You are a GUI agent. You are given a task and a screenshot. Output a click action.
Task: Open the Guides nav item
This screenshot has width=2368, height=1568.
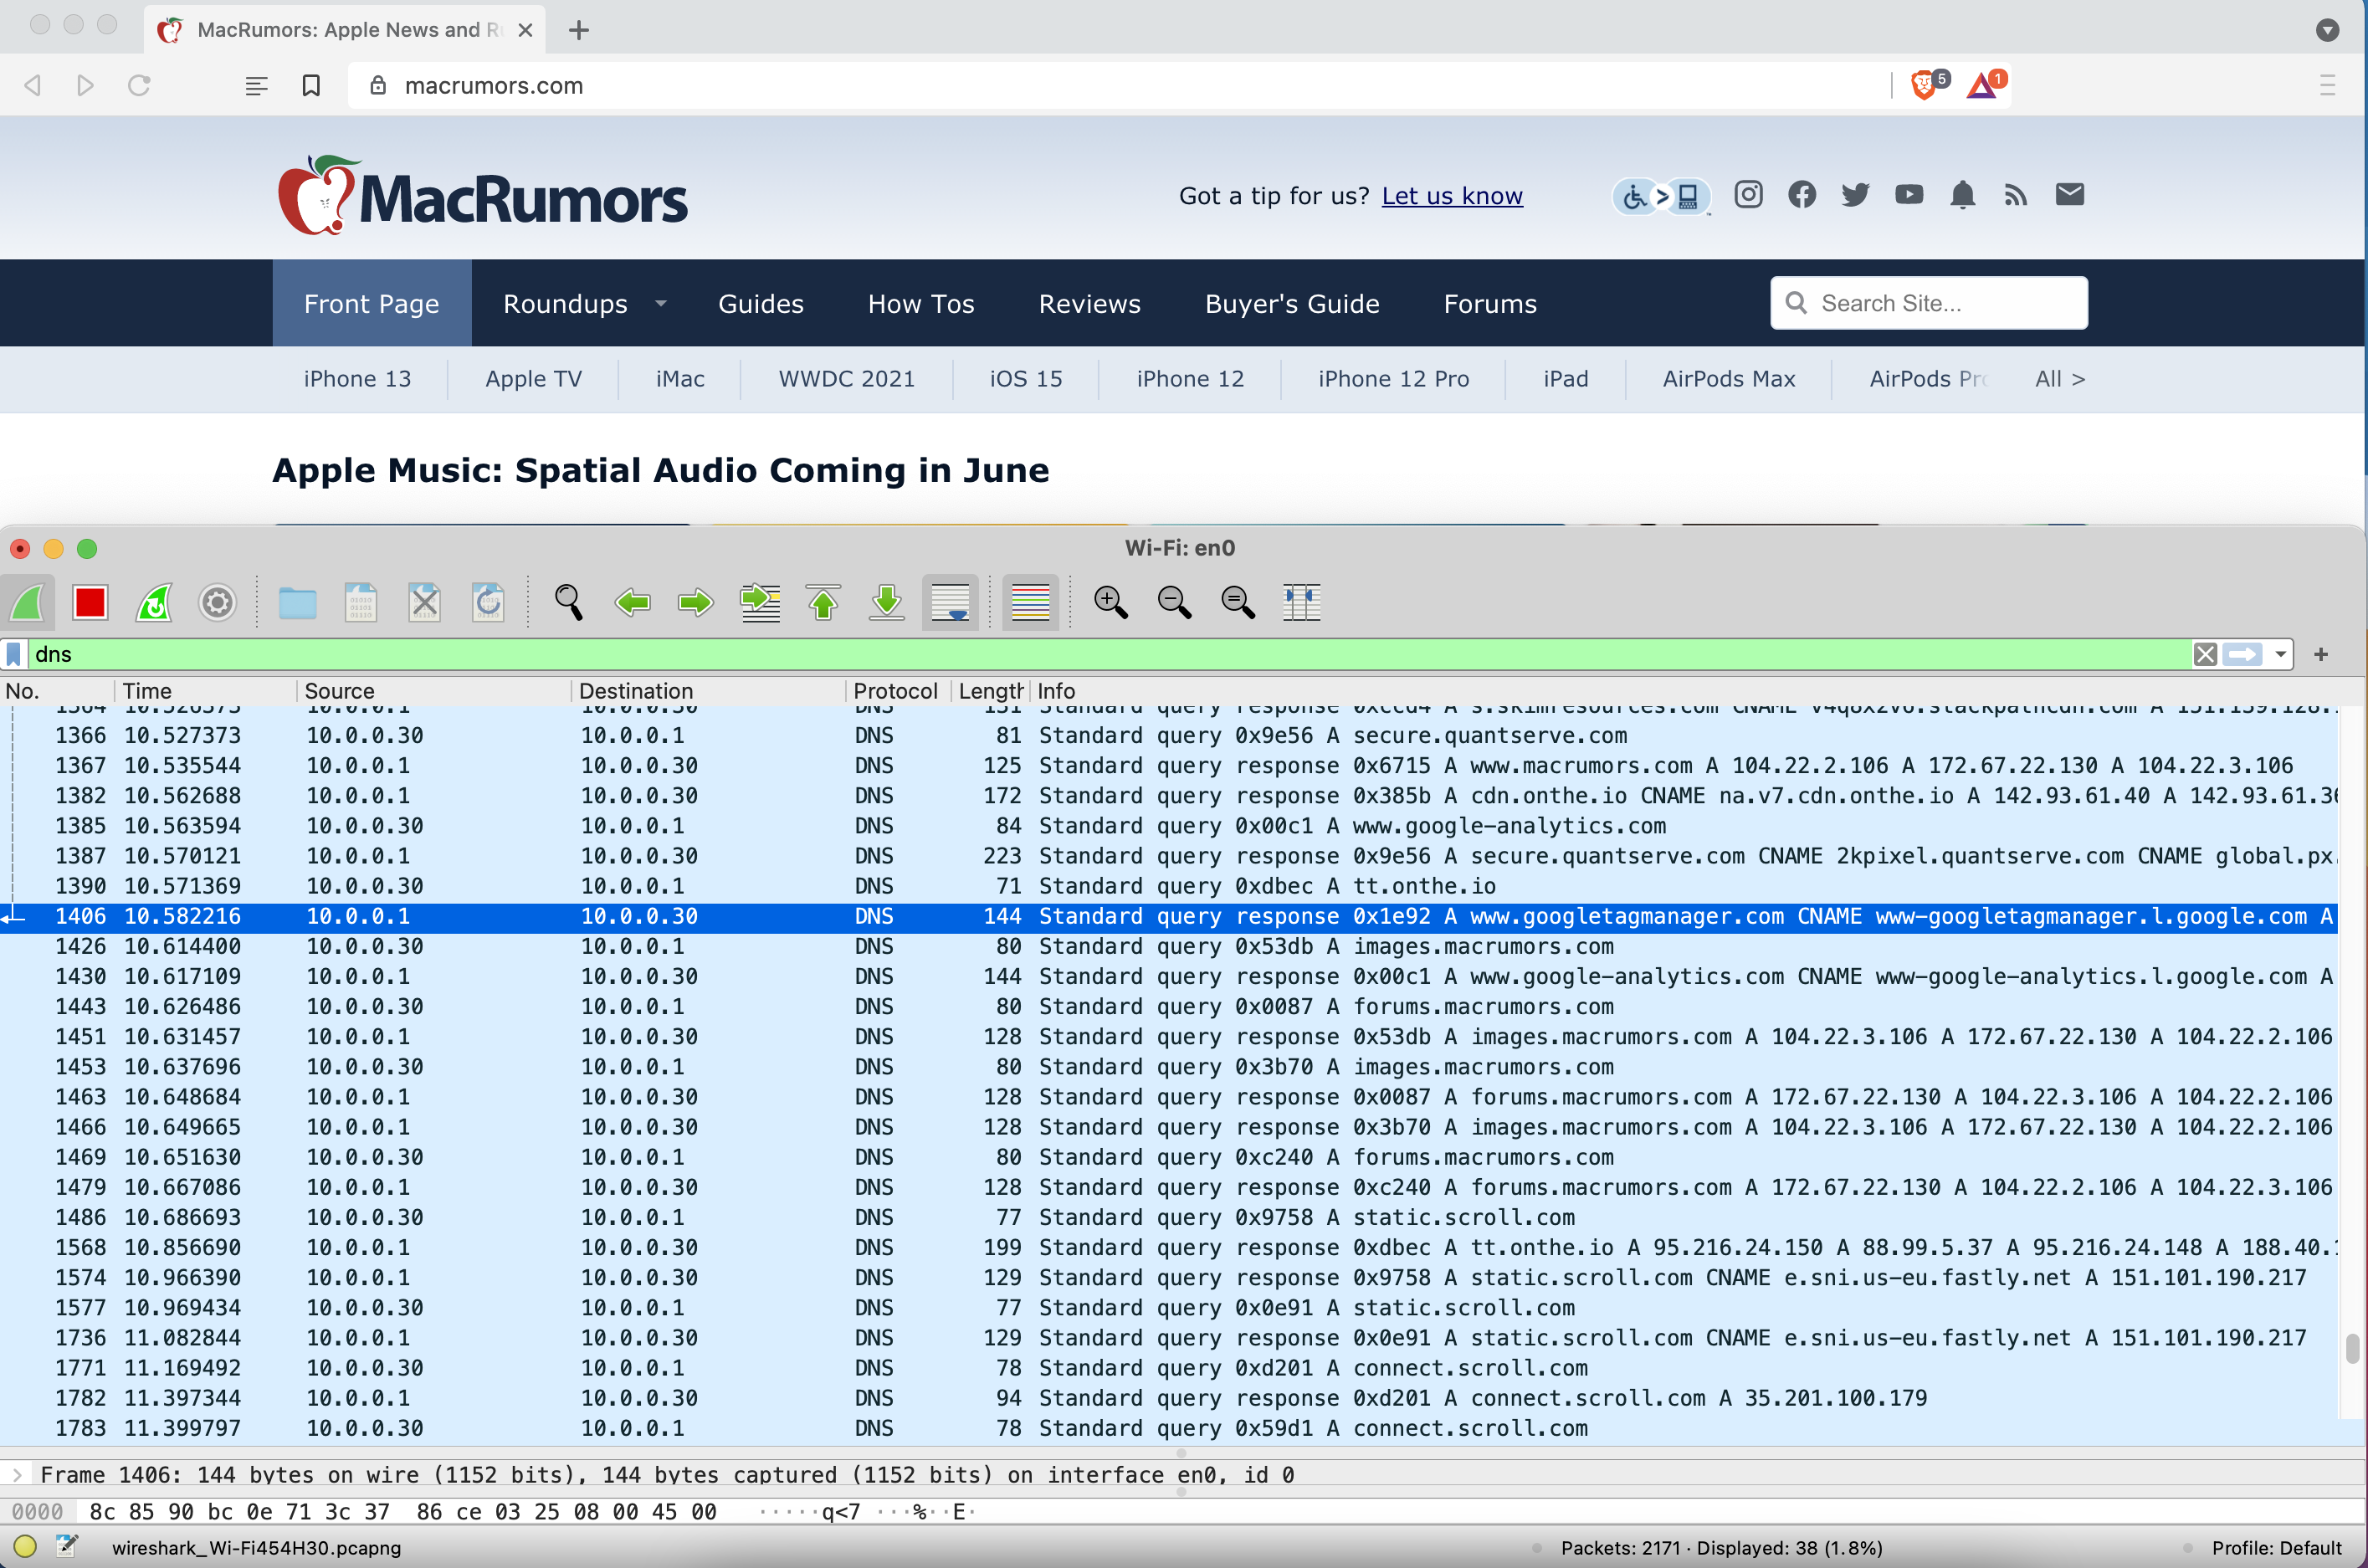[x=760, y=304]
